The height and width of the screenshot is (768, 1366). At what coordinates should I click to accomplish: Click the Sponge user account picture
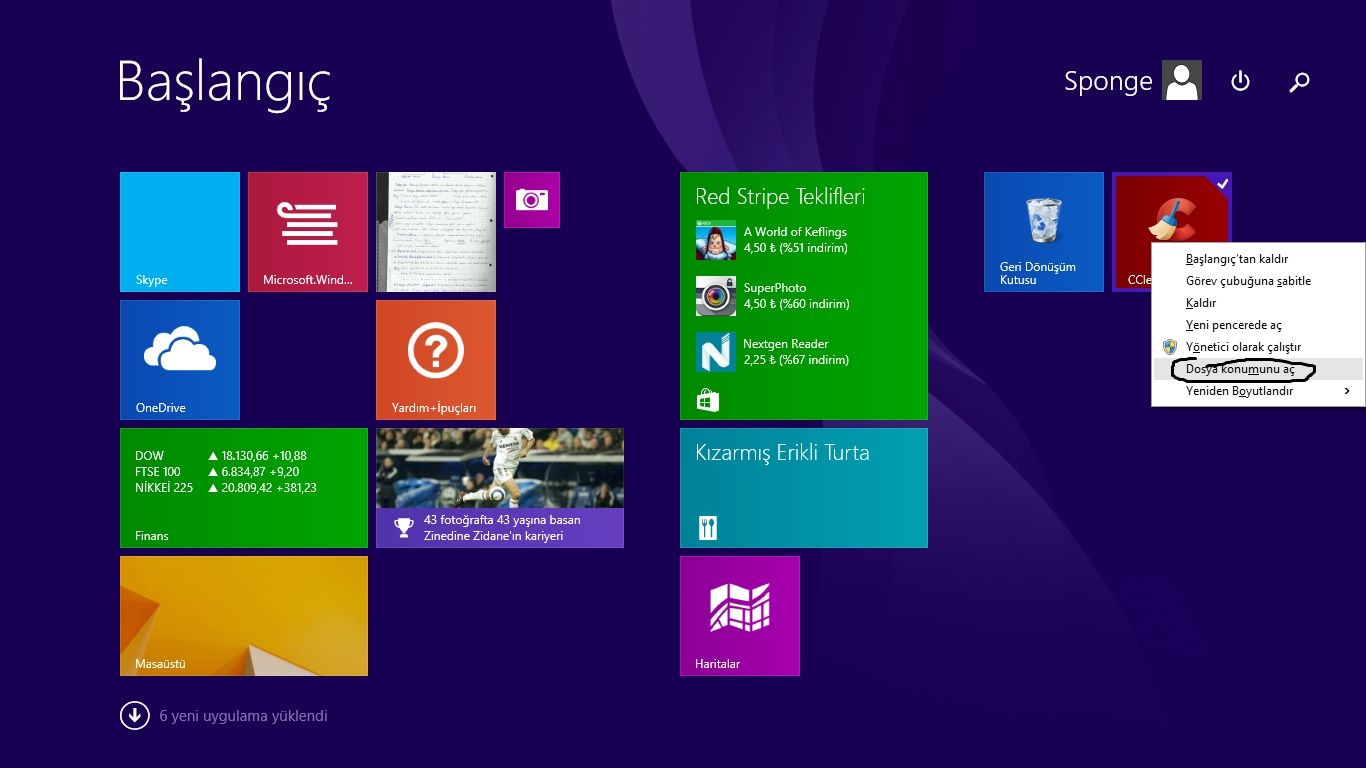[x=1182, y=80]
